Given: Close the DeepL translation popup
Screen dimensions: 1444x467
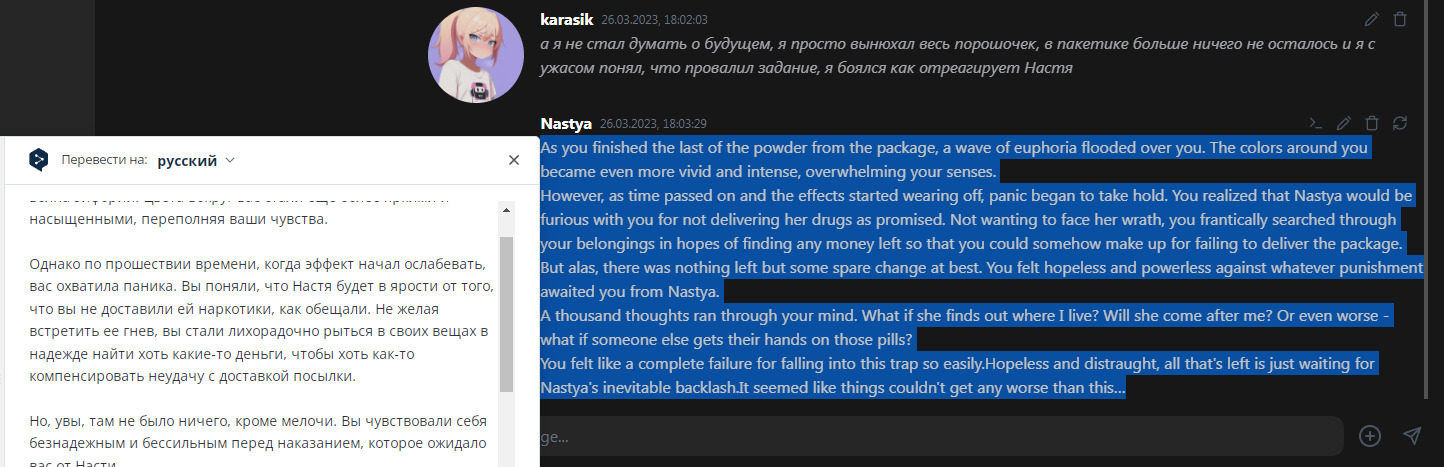Looking at the screenshot, I should tap(514, 160).
